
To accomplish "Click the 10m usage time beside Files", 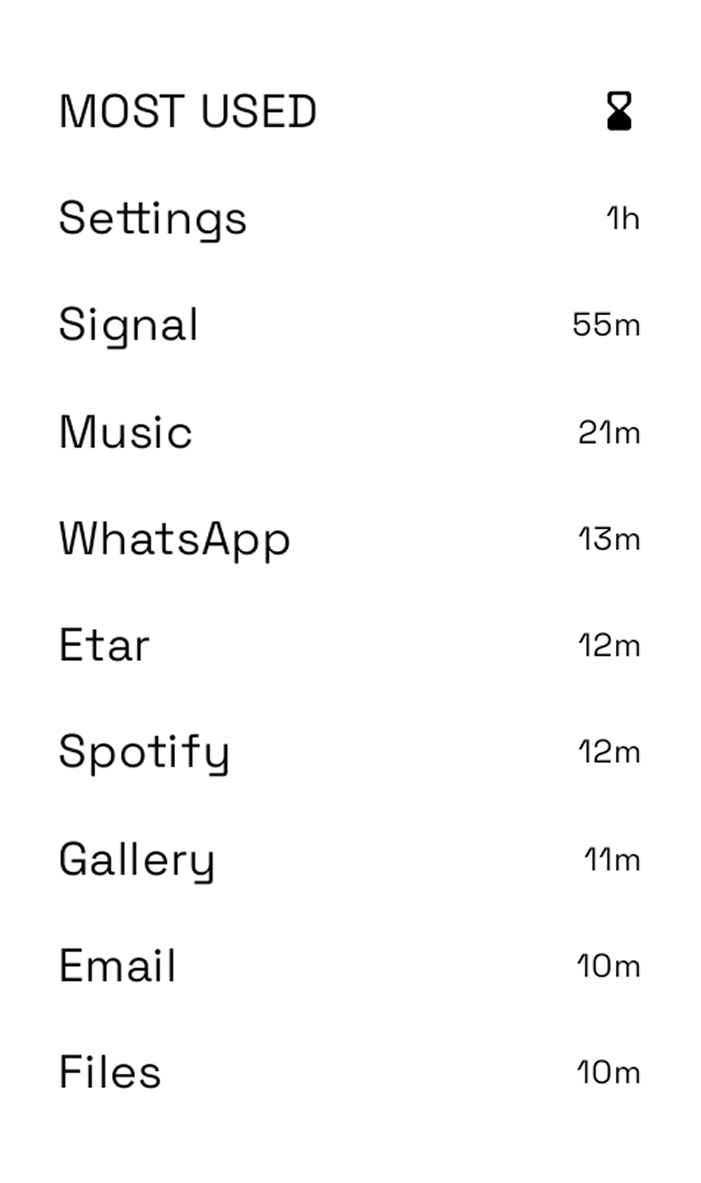I will point(607,1073).
